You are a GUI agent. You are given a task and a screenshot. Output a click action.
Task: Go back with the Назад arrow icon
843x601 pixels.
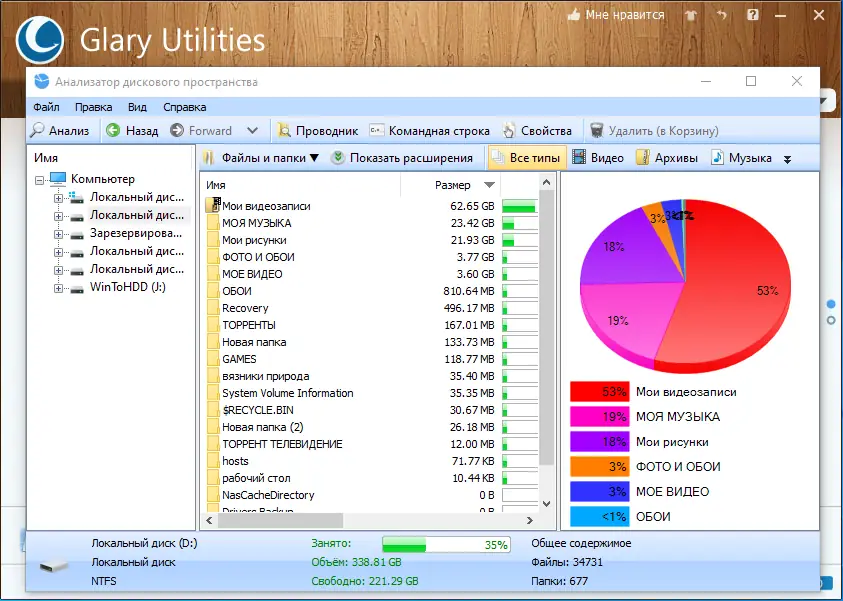click(x=113, y=130)
